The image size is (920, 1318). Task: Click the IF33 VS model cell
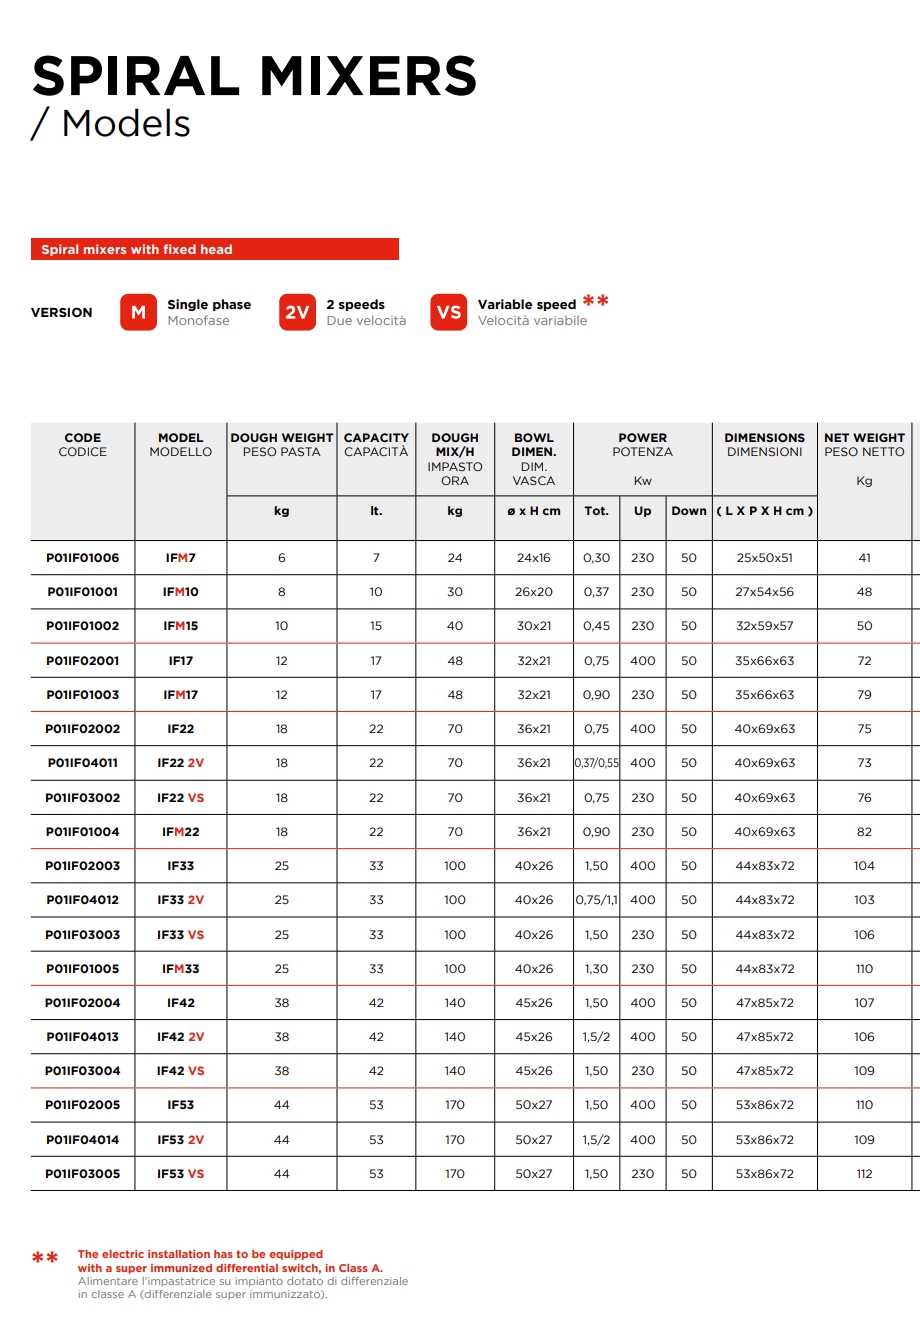pyautogui.click(x=181, y=935)
